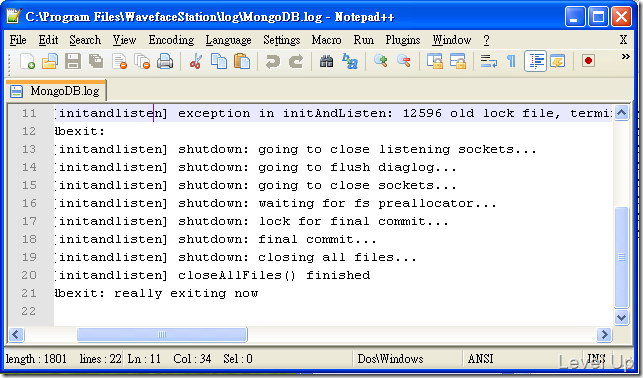
Task: Open the File menu
Action: point(18,40)
